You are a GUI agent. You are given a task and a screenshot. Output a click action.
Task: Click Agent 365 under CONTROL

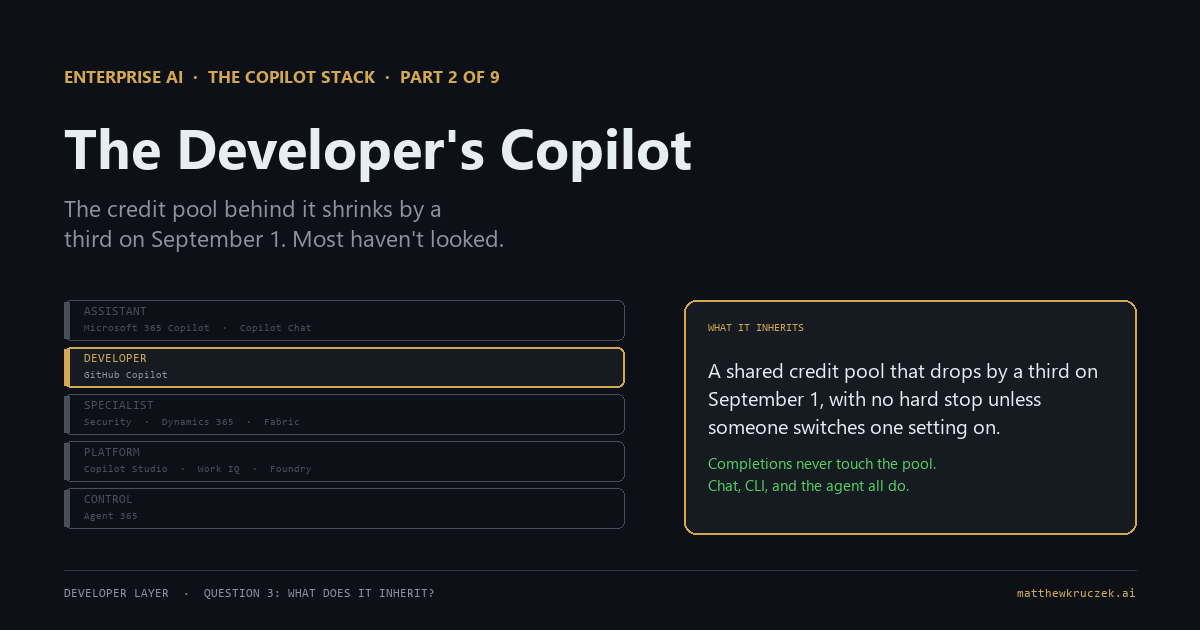point(111,516)
